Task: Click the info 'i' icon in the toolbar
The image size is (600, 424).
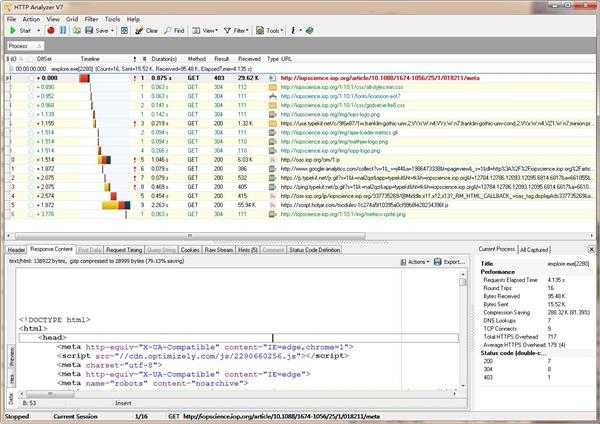Action: (293, 30)
